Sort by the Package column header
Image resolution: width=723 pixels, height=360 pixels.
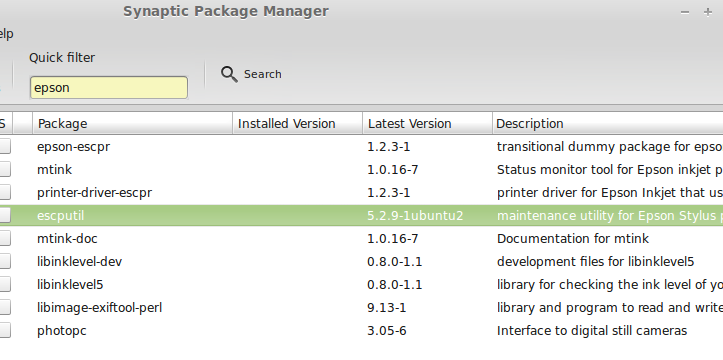tap(132, 124)
